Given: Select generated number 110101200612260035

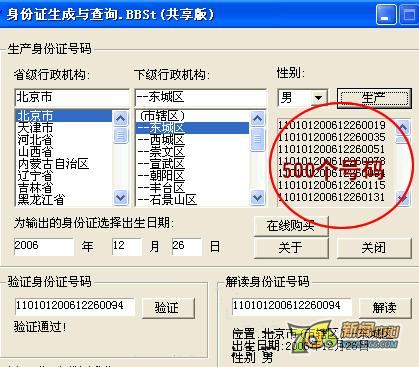Looking at the screenshot, I should 332,137.
